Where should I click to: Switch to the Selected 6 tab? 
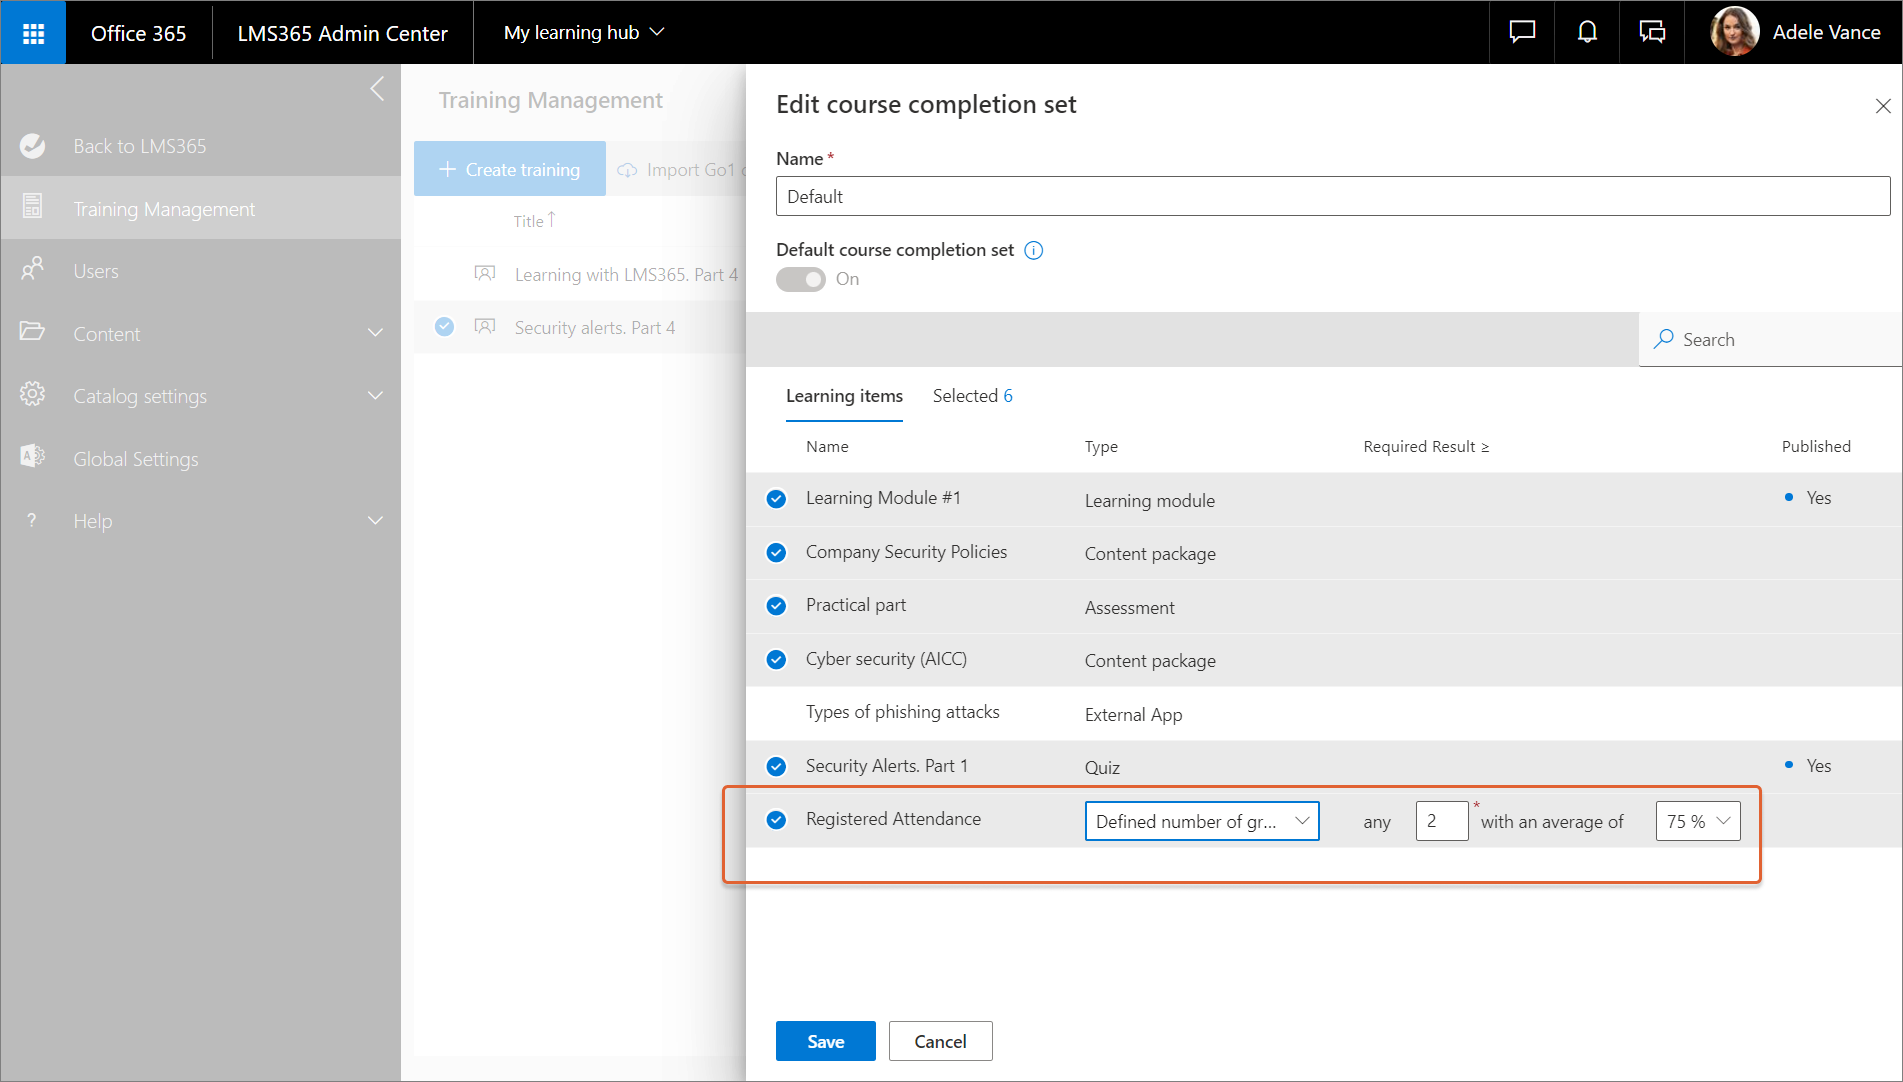point(972,396)
